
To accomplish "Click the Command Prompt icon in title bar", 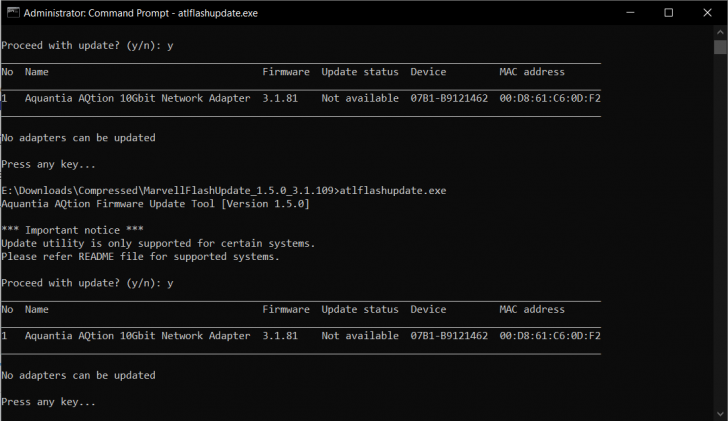I will tap(13, 13).
